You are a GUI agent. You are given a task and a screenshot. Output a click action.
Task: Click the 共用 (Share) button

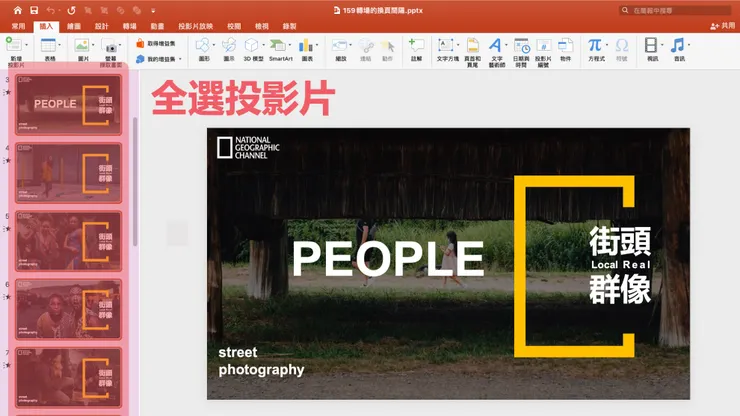tap(723, 26)
